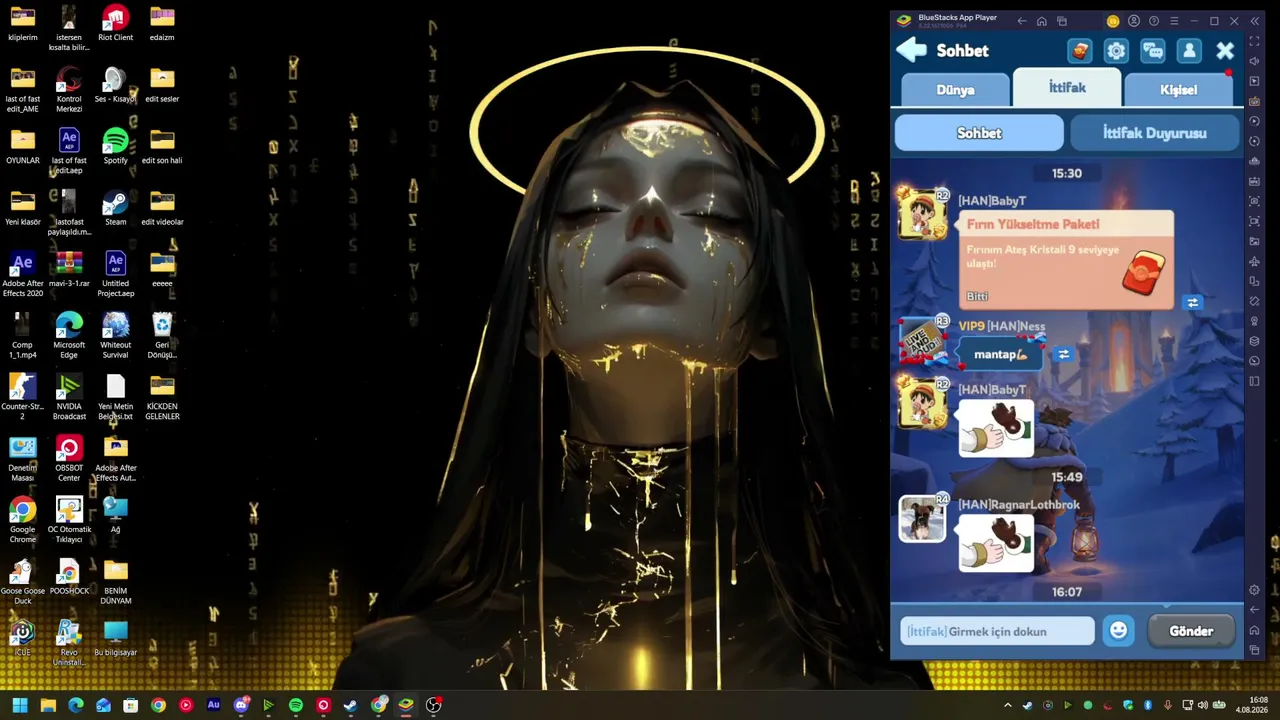Take a screenshot from BlueStacks sidebar

point(1255,201)
